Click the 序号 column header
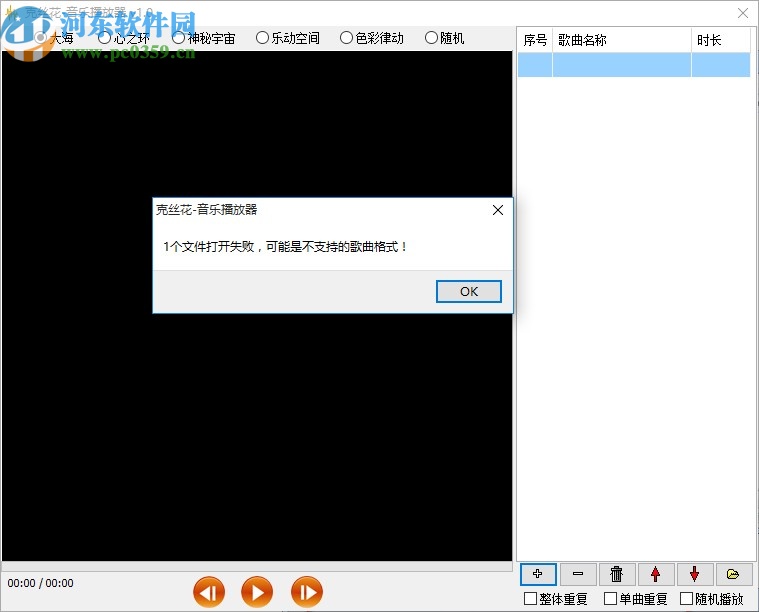This screenshot has width=759, height=612. [x=535, y=40]
